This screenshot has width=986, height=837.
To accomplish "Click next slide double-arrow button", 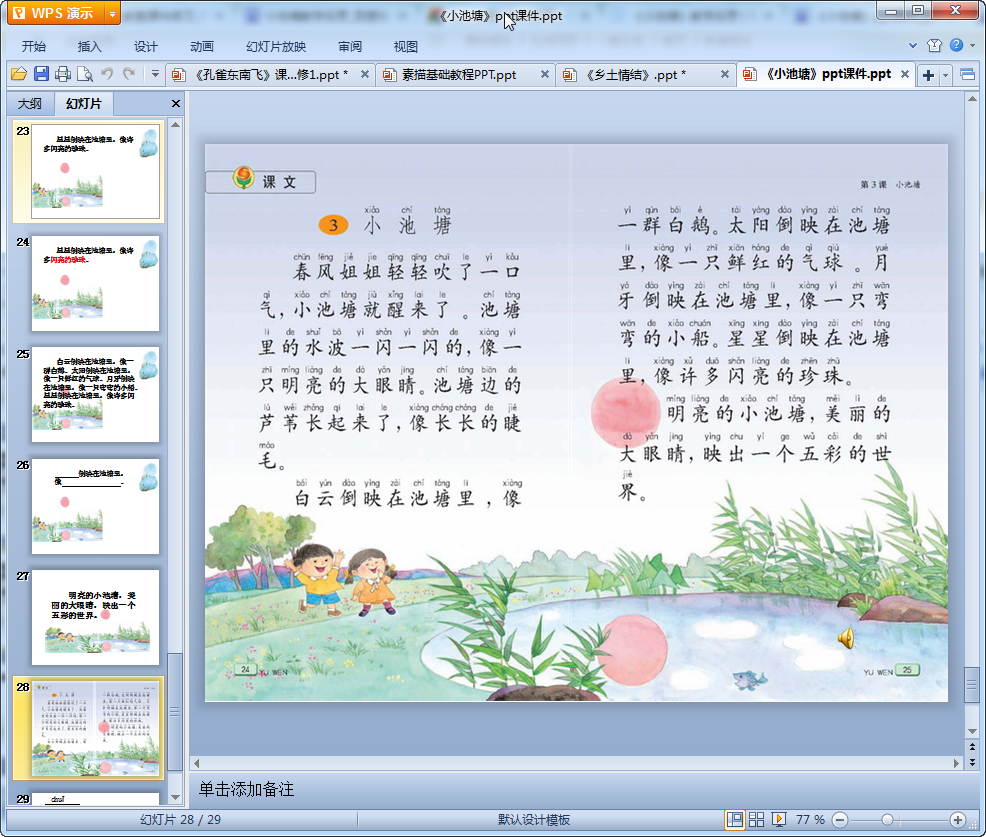I will pyautogui.click(x=972, y=762).
